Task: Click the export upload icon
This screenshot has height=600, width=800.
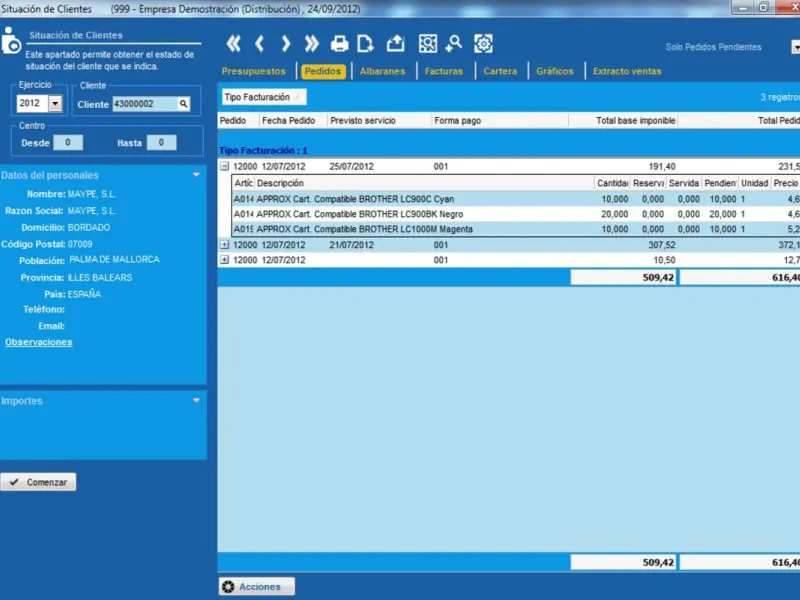Action: point(395,44)
